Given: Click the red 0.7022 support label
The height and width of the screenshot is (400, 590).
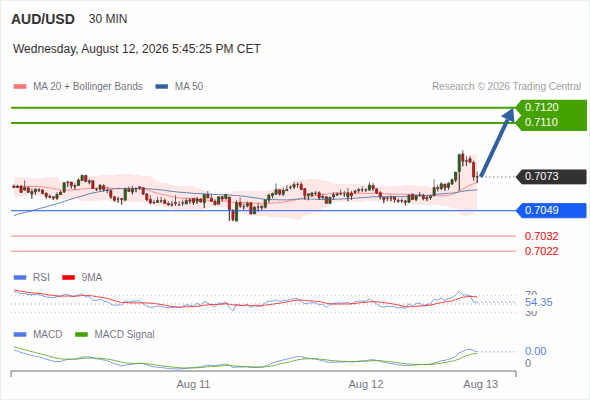Looking at the screenshot, I should [541, 251].
